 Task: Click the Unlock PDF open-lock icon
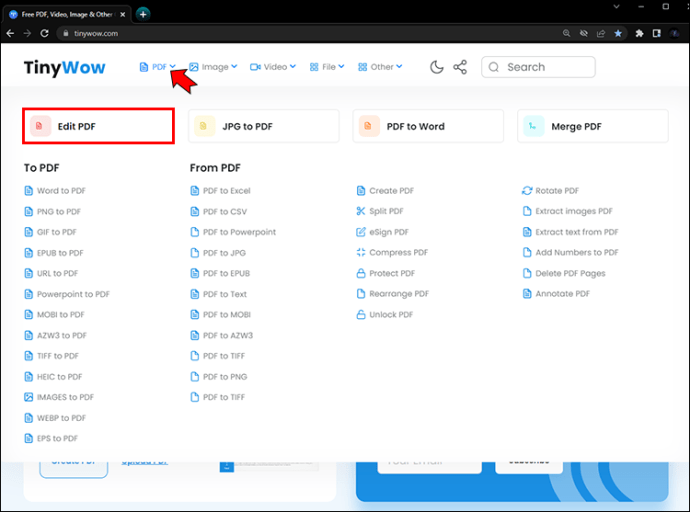point(361,315)
